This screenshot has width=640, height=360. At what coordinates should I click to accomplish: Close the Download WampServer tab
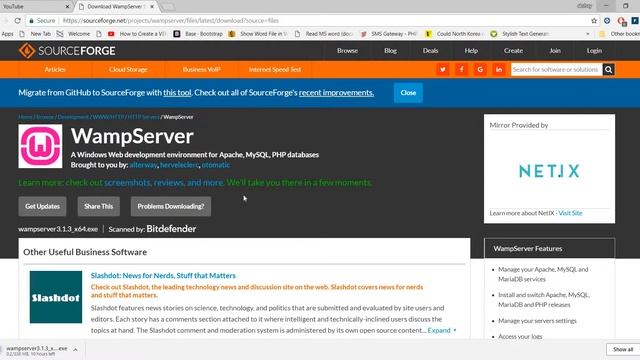click(x=152, y=7)
